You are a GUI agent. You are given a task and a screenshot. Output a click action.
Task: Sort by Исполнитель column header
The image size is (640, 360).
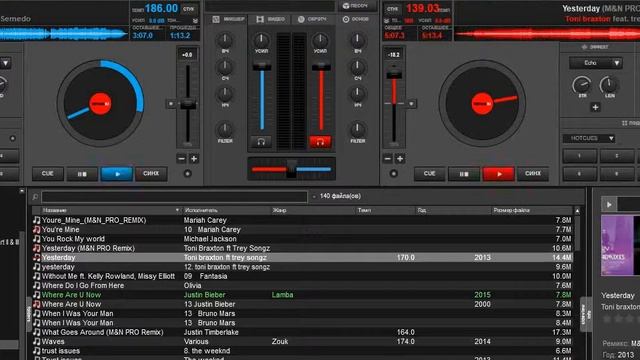tap(201, 210)
